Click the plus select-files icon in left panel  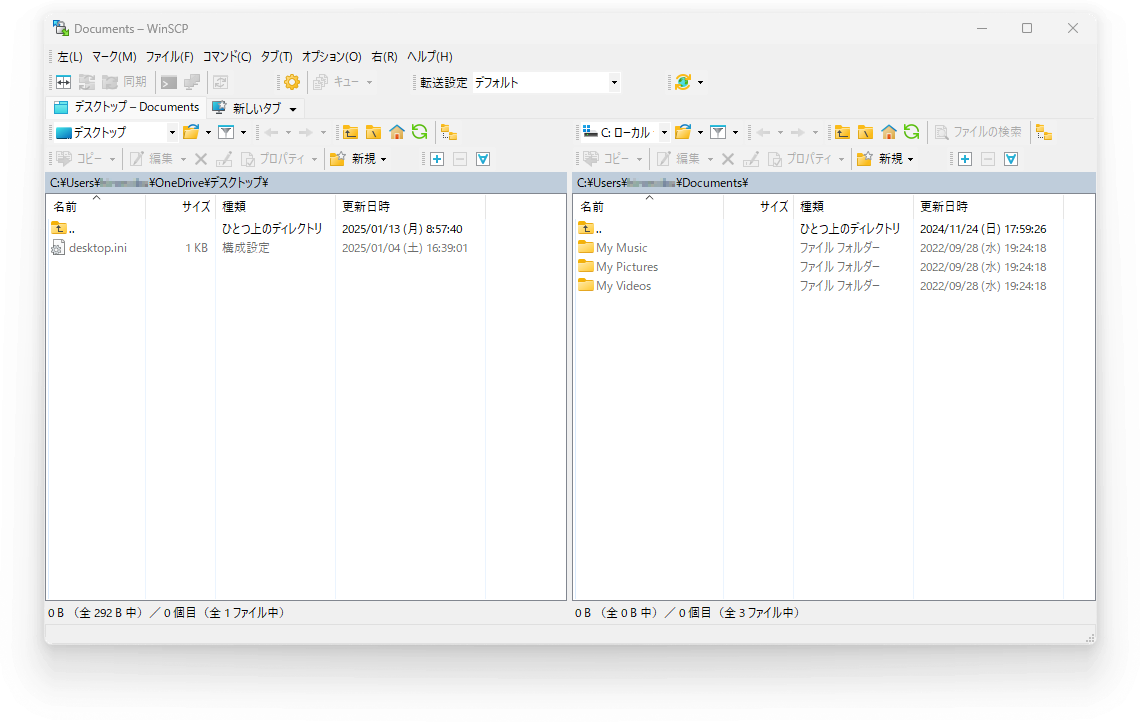point(437,159)
